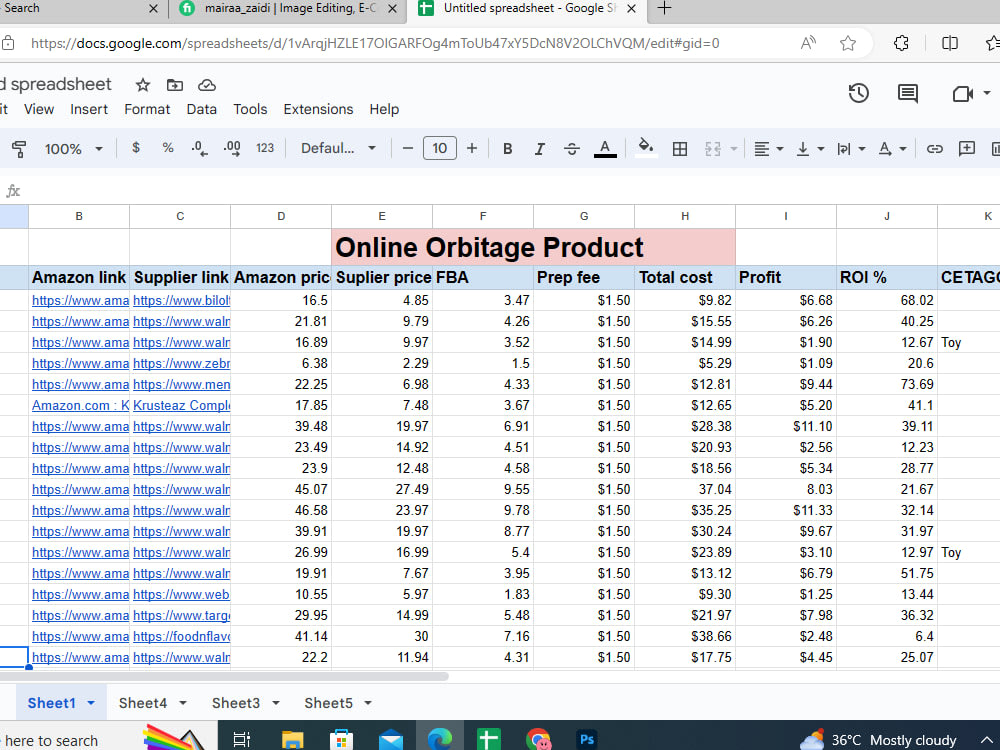The height and width of the screenshot is (750, 1000).
Task: Toggle strikethrough formatting
Action: click(571, 149)
